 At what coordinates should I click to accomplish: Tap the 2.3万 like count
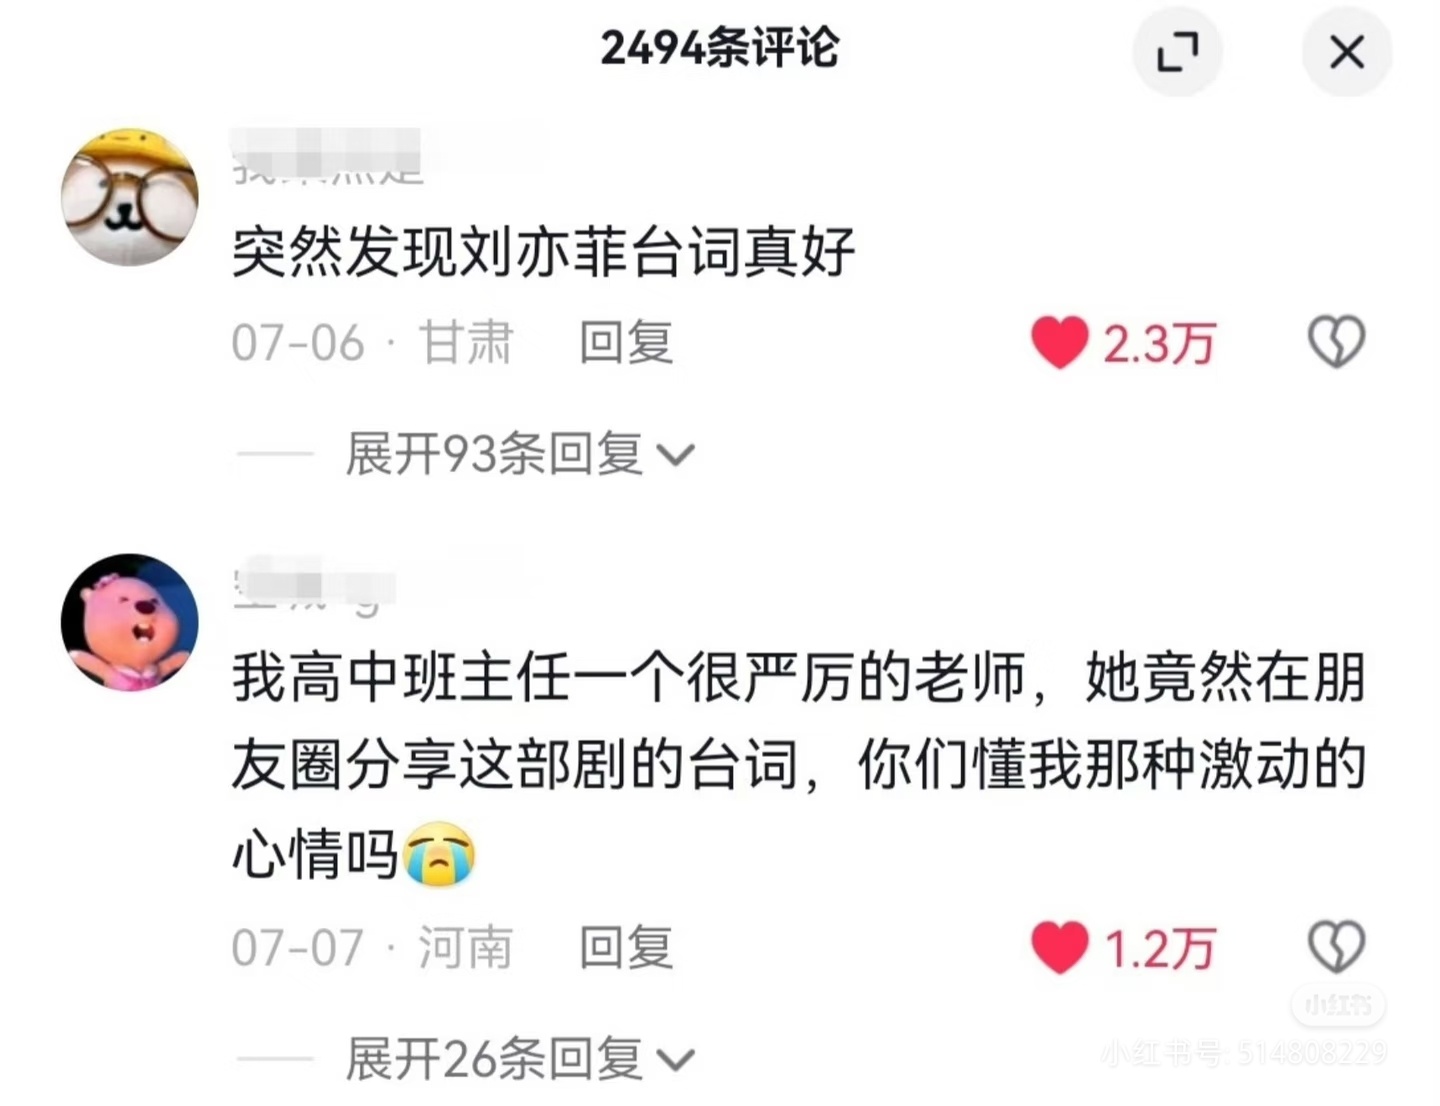point(1159,344)
